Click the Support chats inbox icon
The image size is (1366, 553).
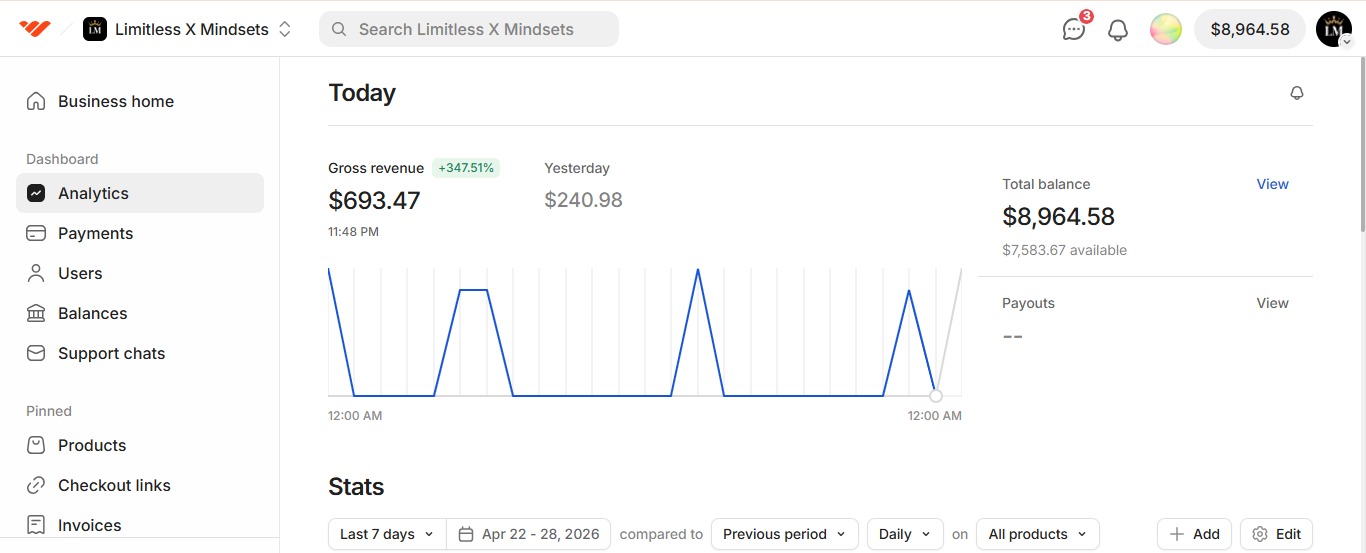point(36,353)
